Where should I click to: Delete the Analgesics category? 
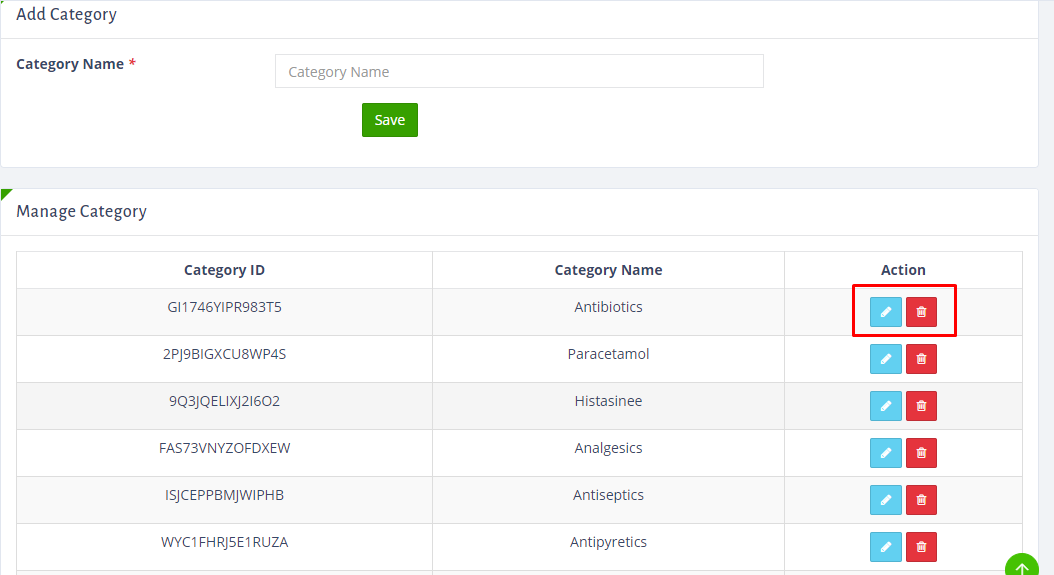click(x=921, y=453)
